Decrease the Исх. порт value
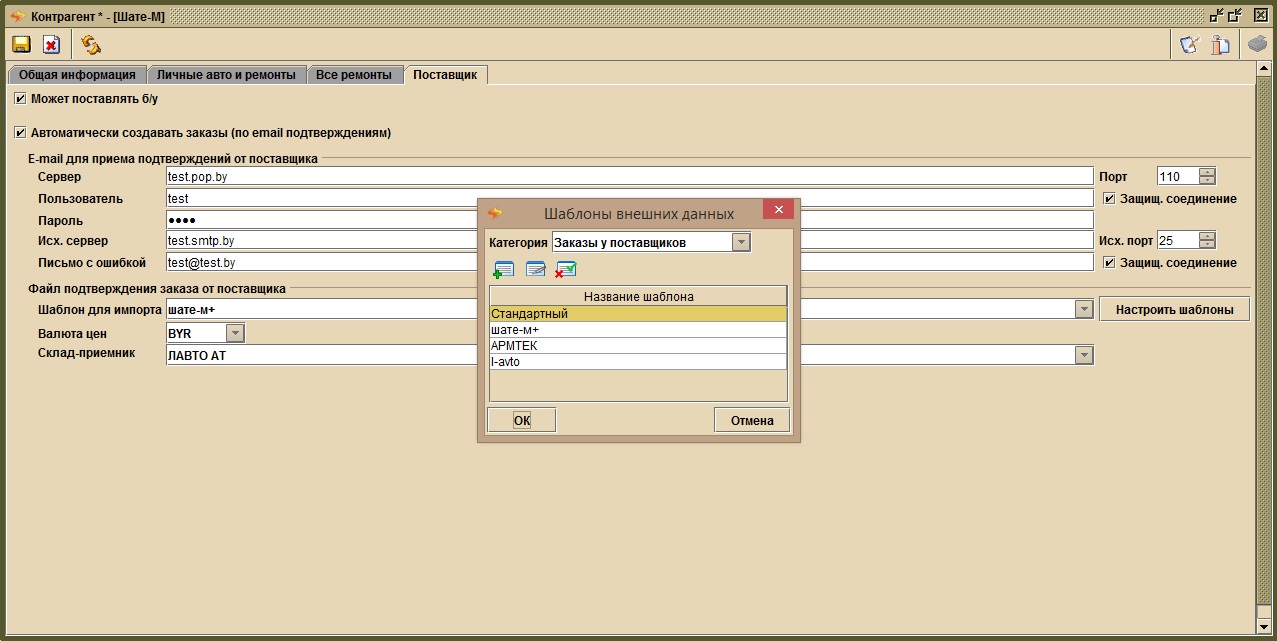This screenshot has height=641, width=1277. [1208, 245]
